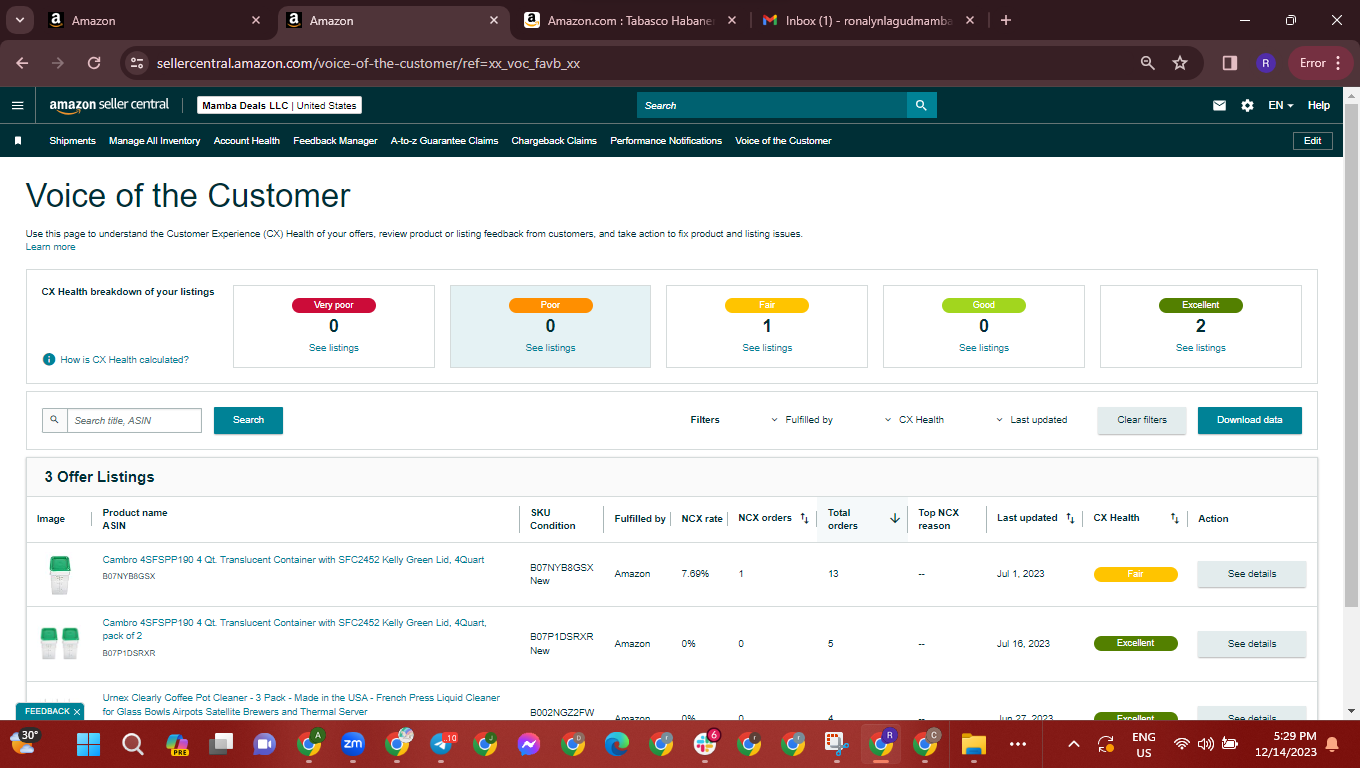See listings under Excellent
1360x768 pixels.
tap(1201, 348)
